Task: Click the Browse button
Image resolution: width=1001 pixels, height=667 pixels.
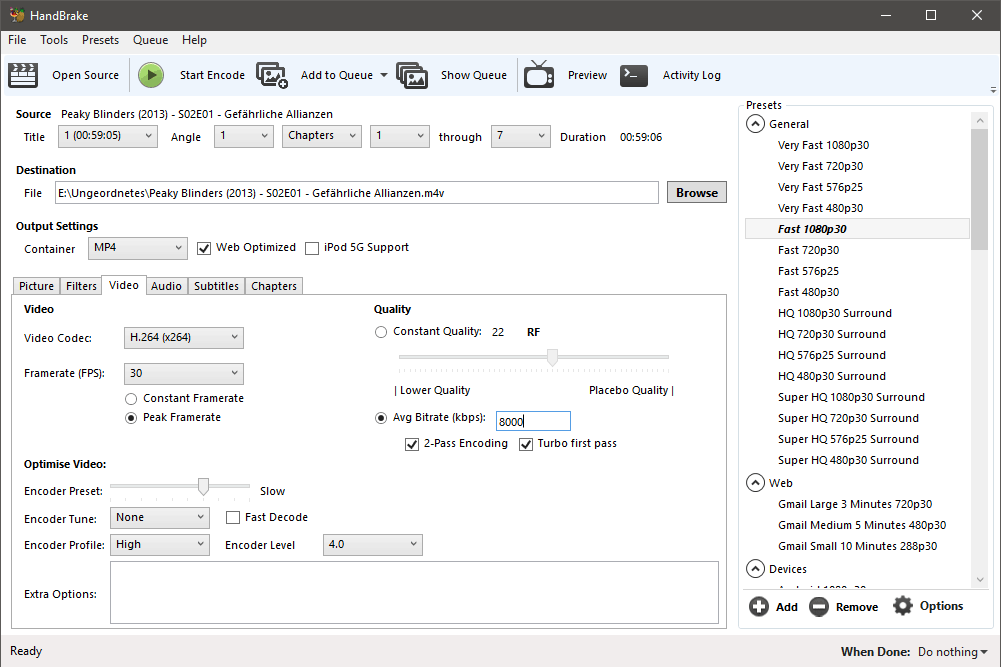Action: pos(696,193)
